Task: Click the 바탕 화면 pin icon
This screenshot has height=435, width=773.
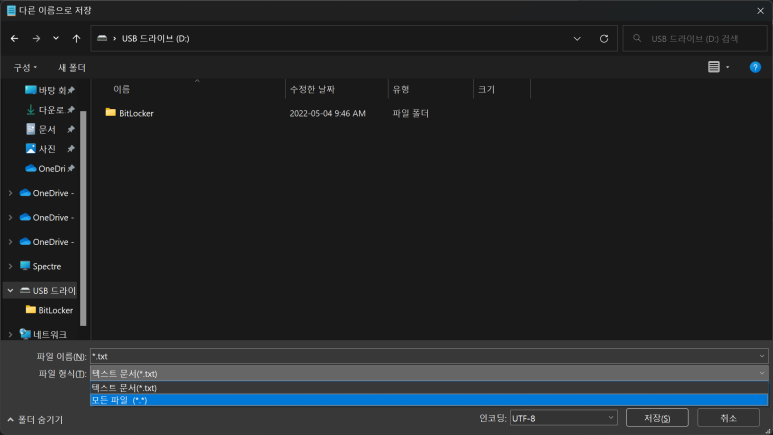Action: point(71,90)
